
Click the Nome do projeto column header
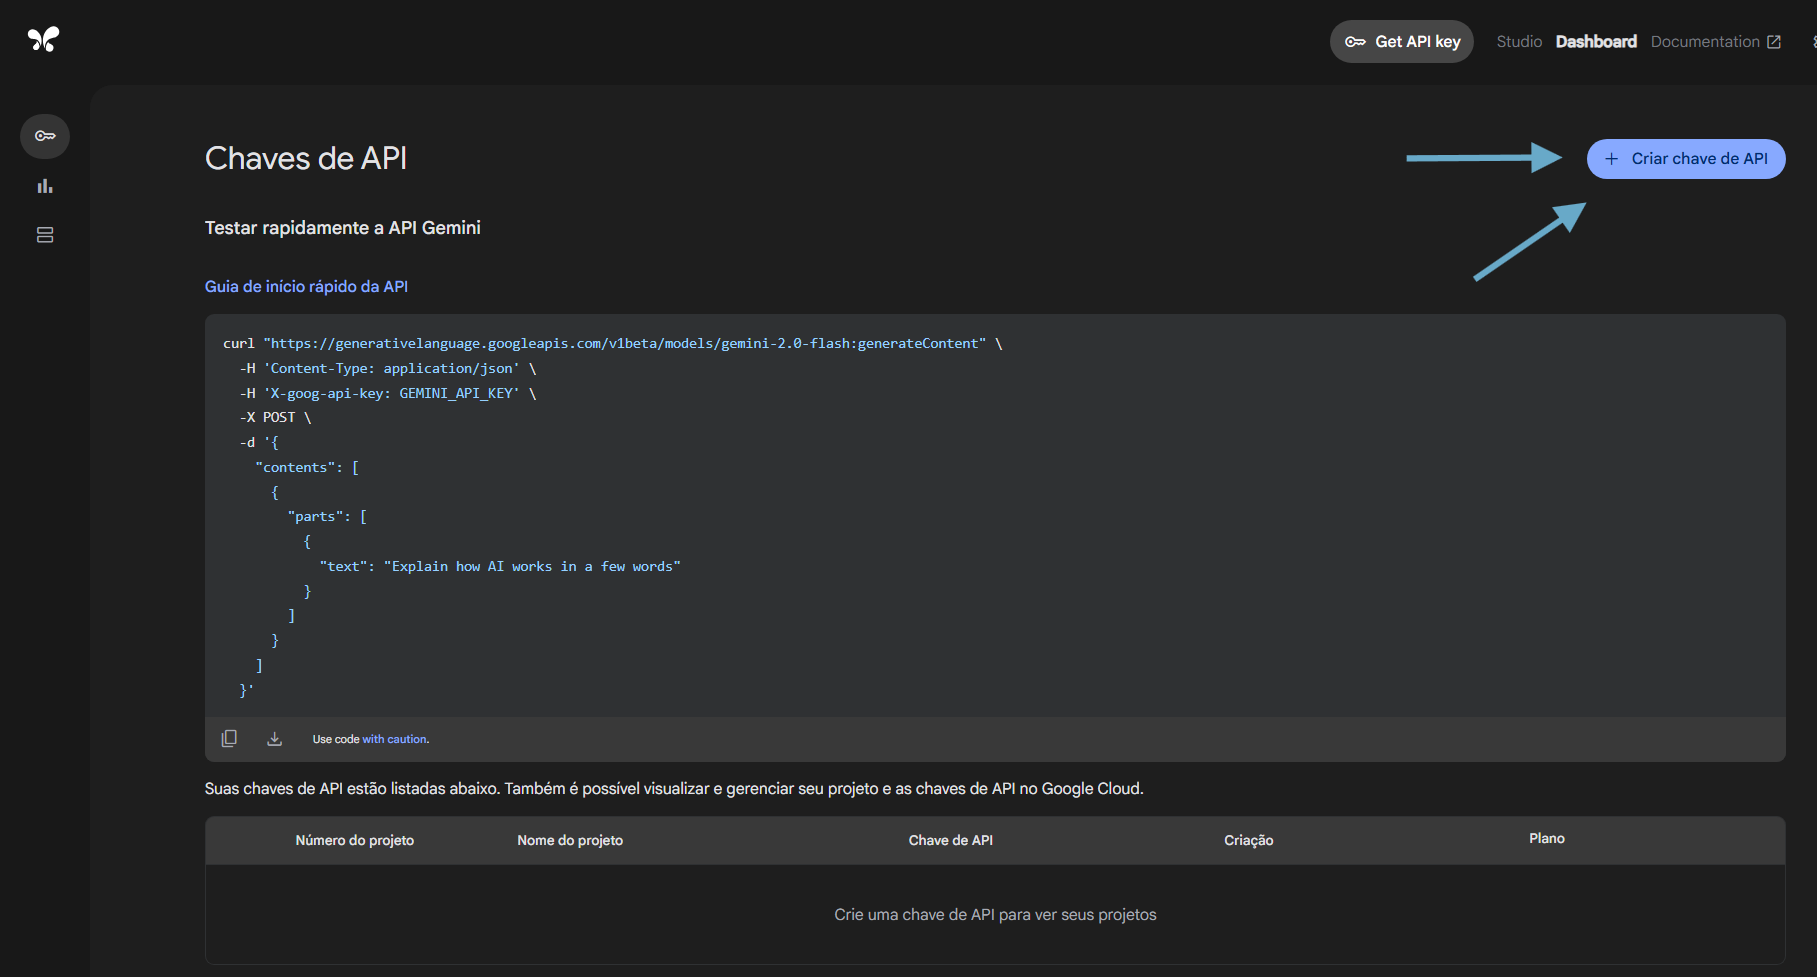point(570,841)
